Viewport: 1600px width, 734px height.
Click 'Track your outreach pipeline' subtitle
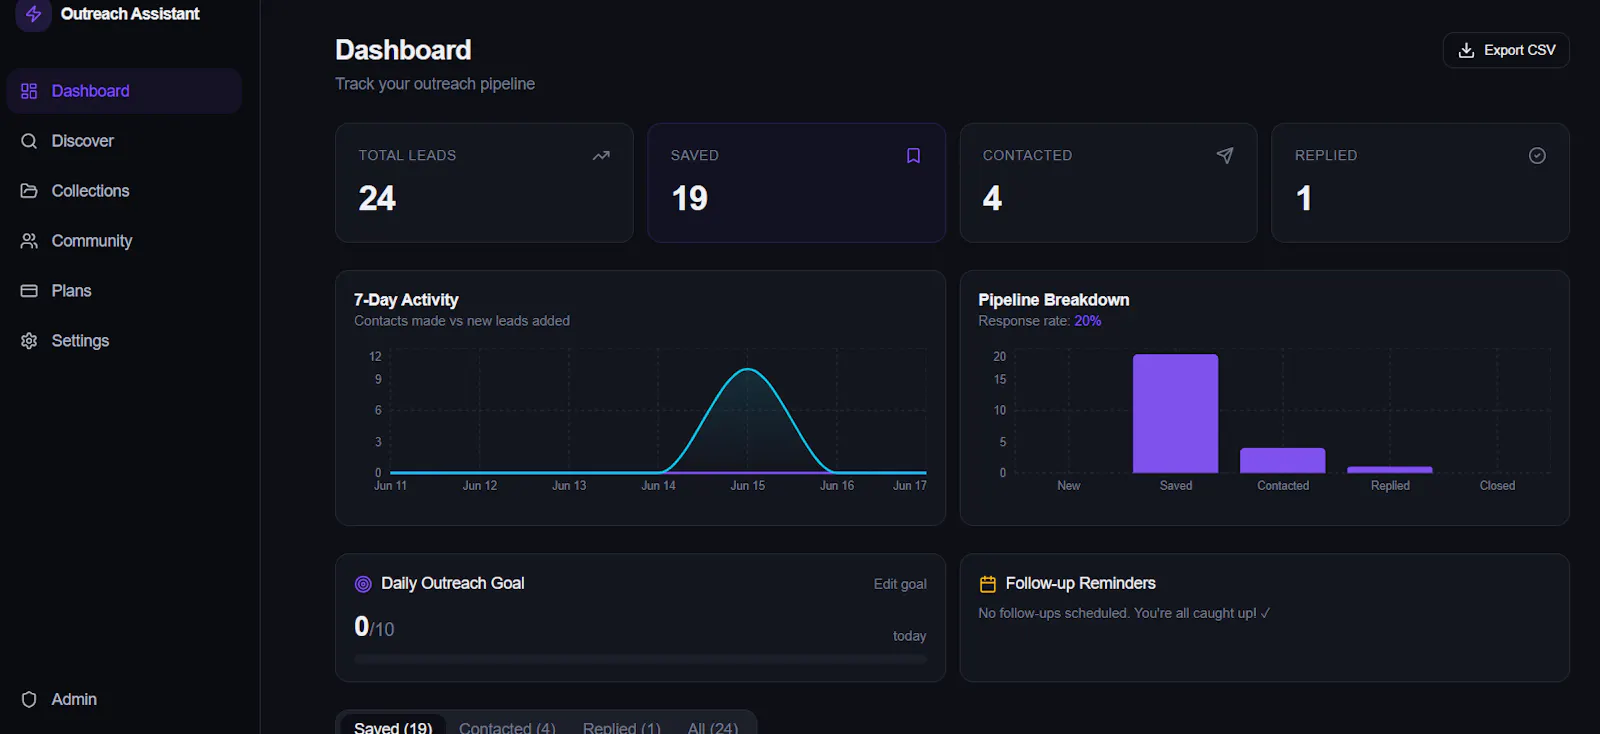[x=435, y=84]
